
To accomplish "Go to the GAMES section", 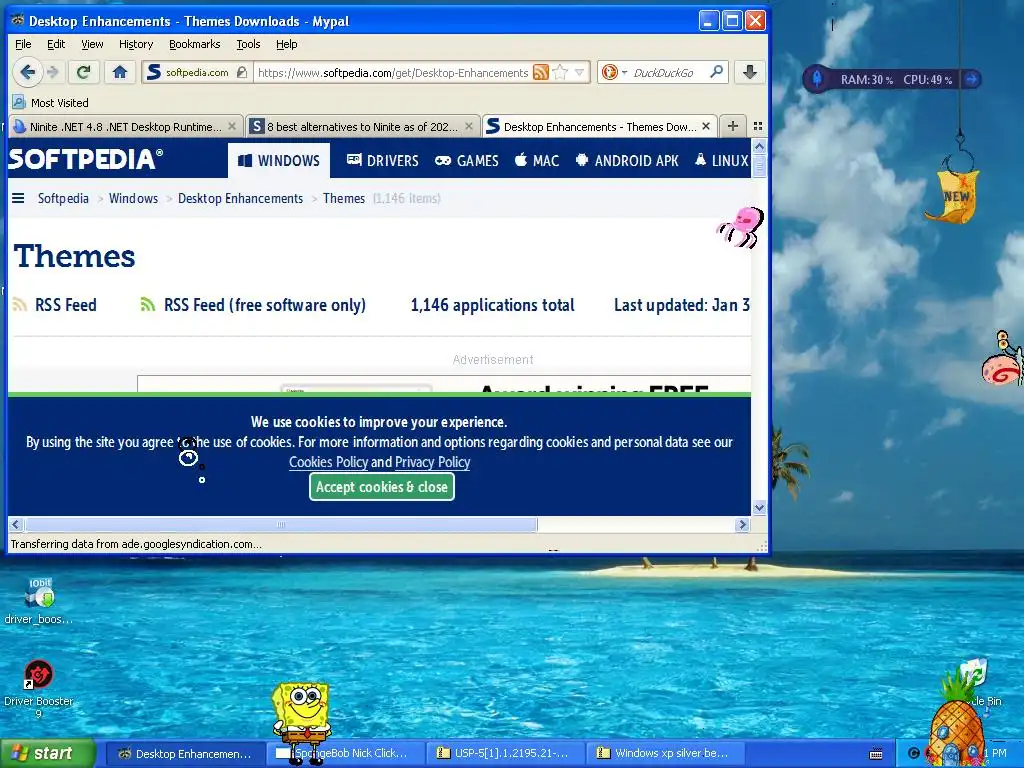I will pos(466,161).
